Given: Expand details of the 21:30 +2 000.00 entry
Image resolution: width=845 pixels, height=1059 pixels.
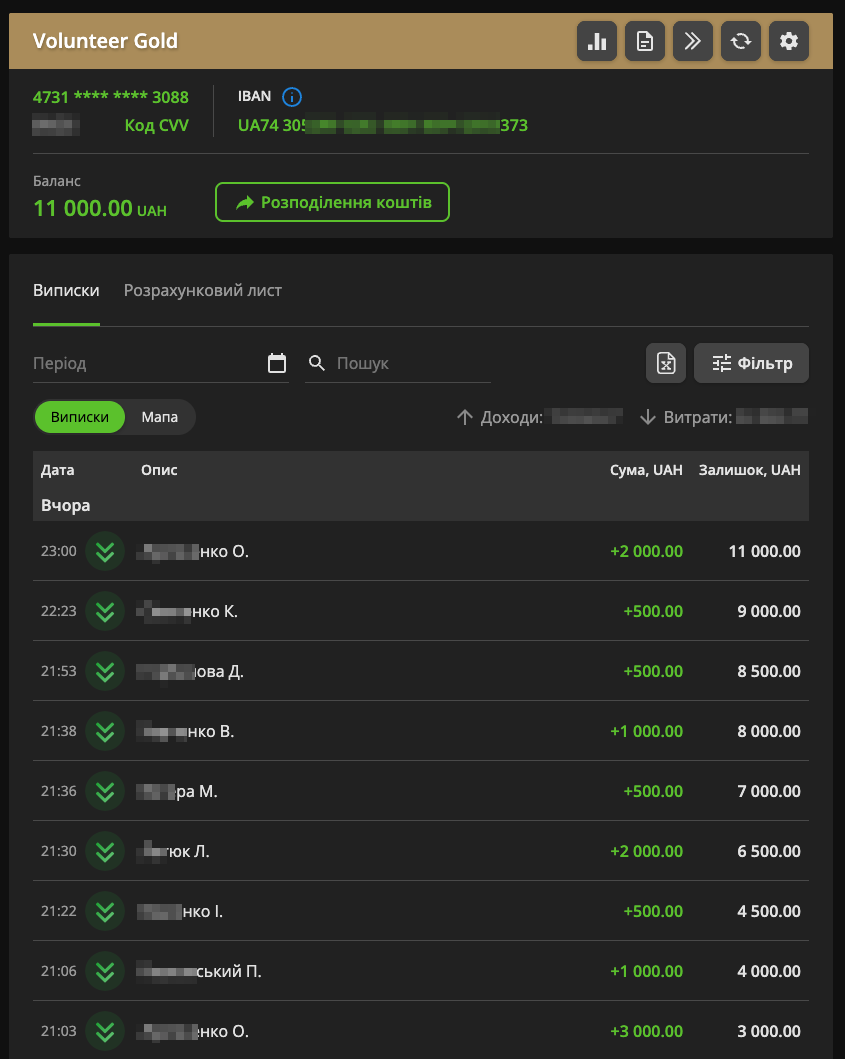Looking at the screenshot, I should pyautogui.click(x=105, y=851).
